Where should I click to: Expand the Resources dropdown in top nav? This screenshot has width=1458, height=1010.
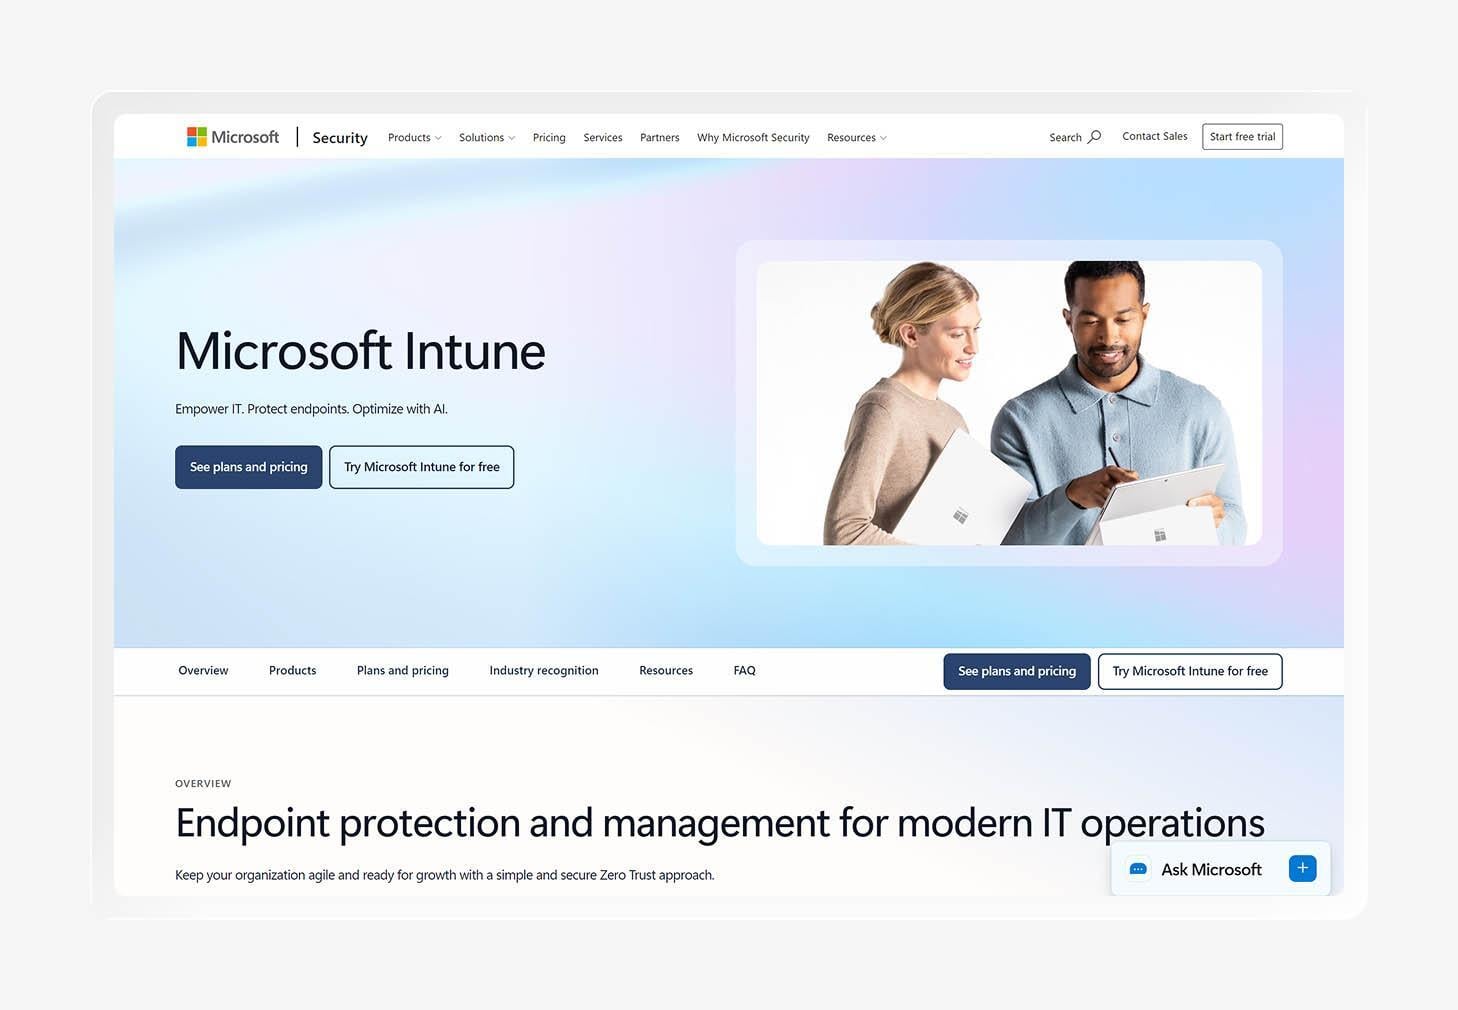(857, 138)
